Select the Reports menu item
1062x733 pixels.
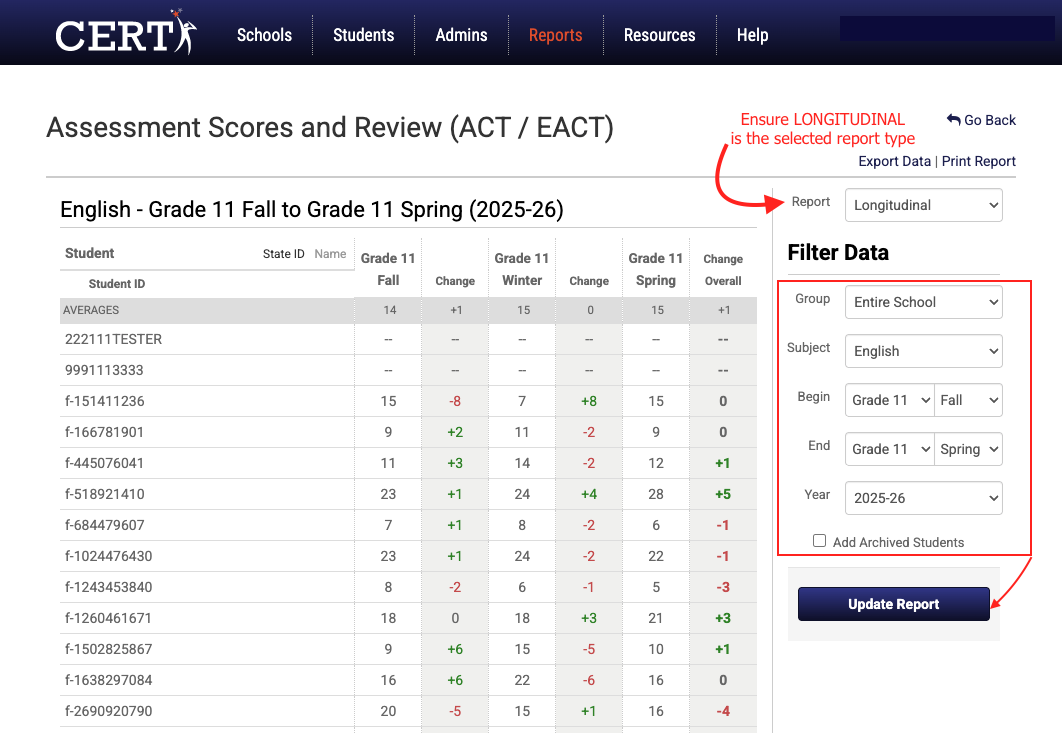click(x=555, y=35)
